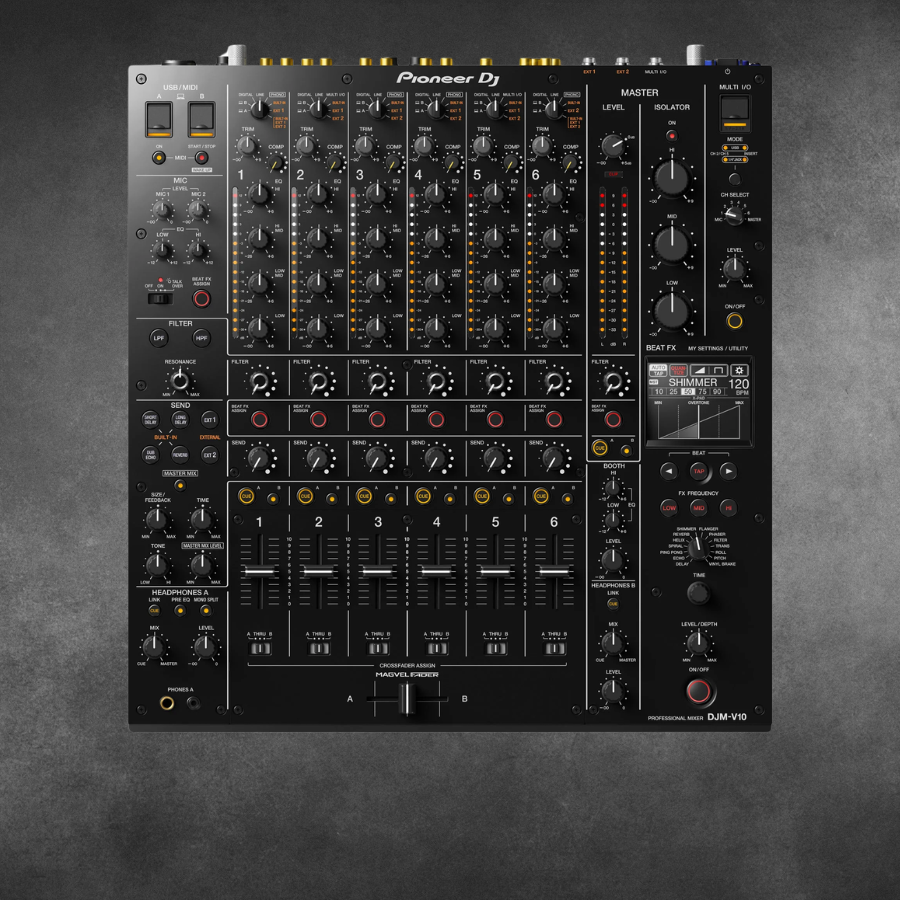Click the channel 5 EQ HI knob

[494, 194]
